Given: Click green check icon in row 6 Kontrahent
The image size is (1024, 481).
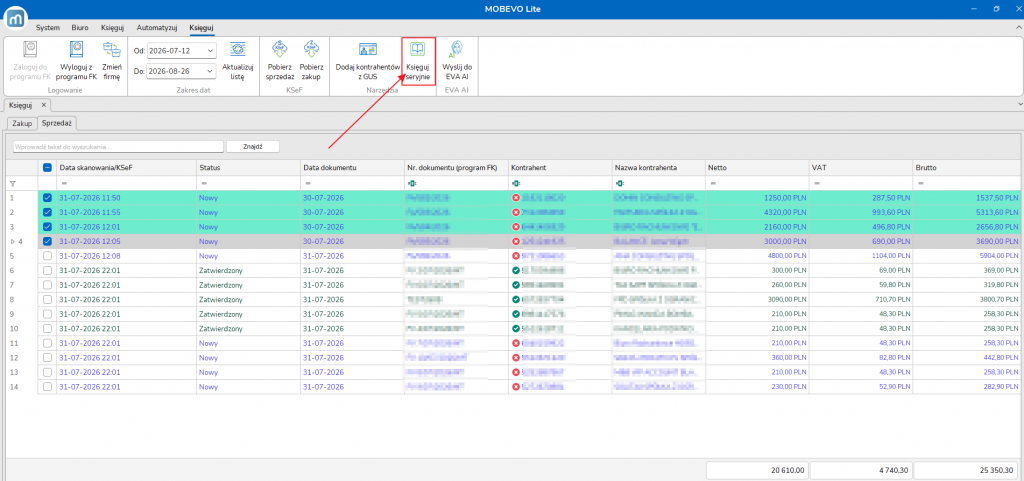Looking at the screenshot, I should tap(516, 270).
